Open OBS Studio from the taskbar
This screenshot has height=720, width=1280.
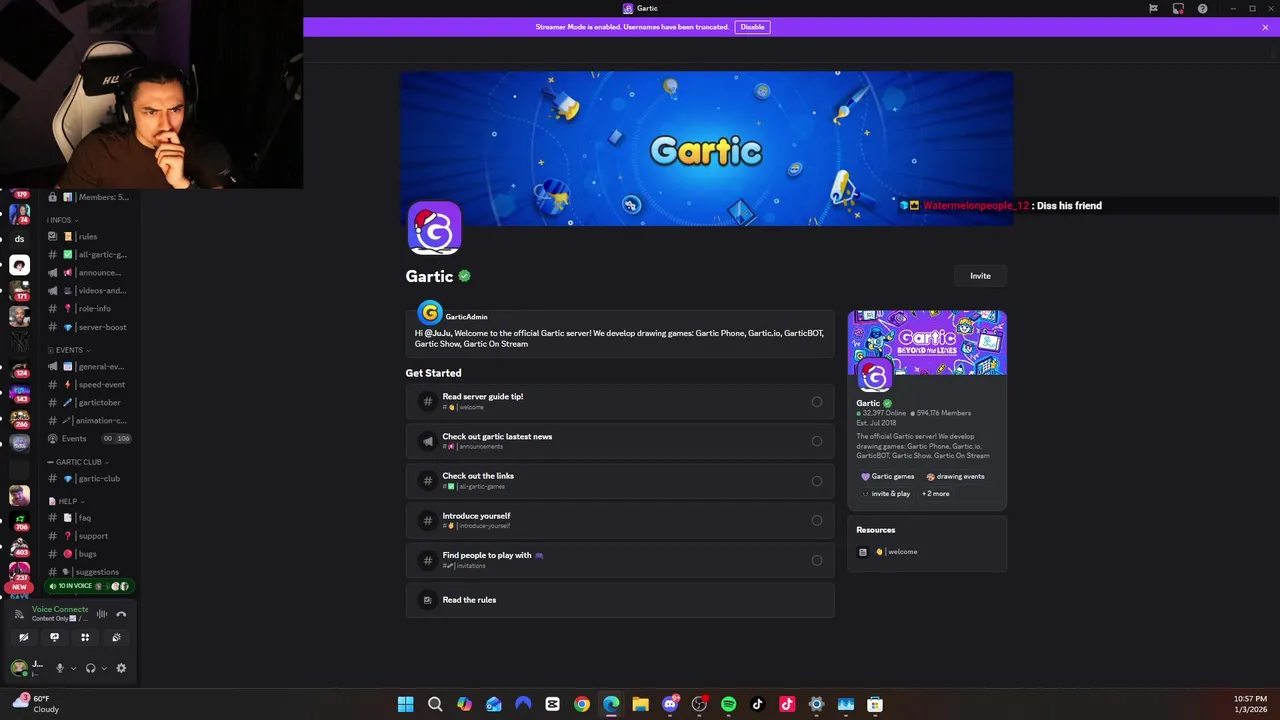699,704
